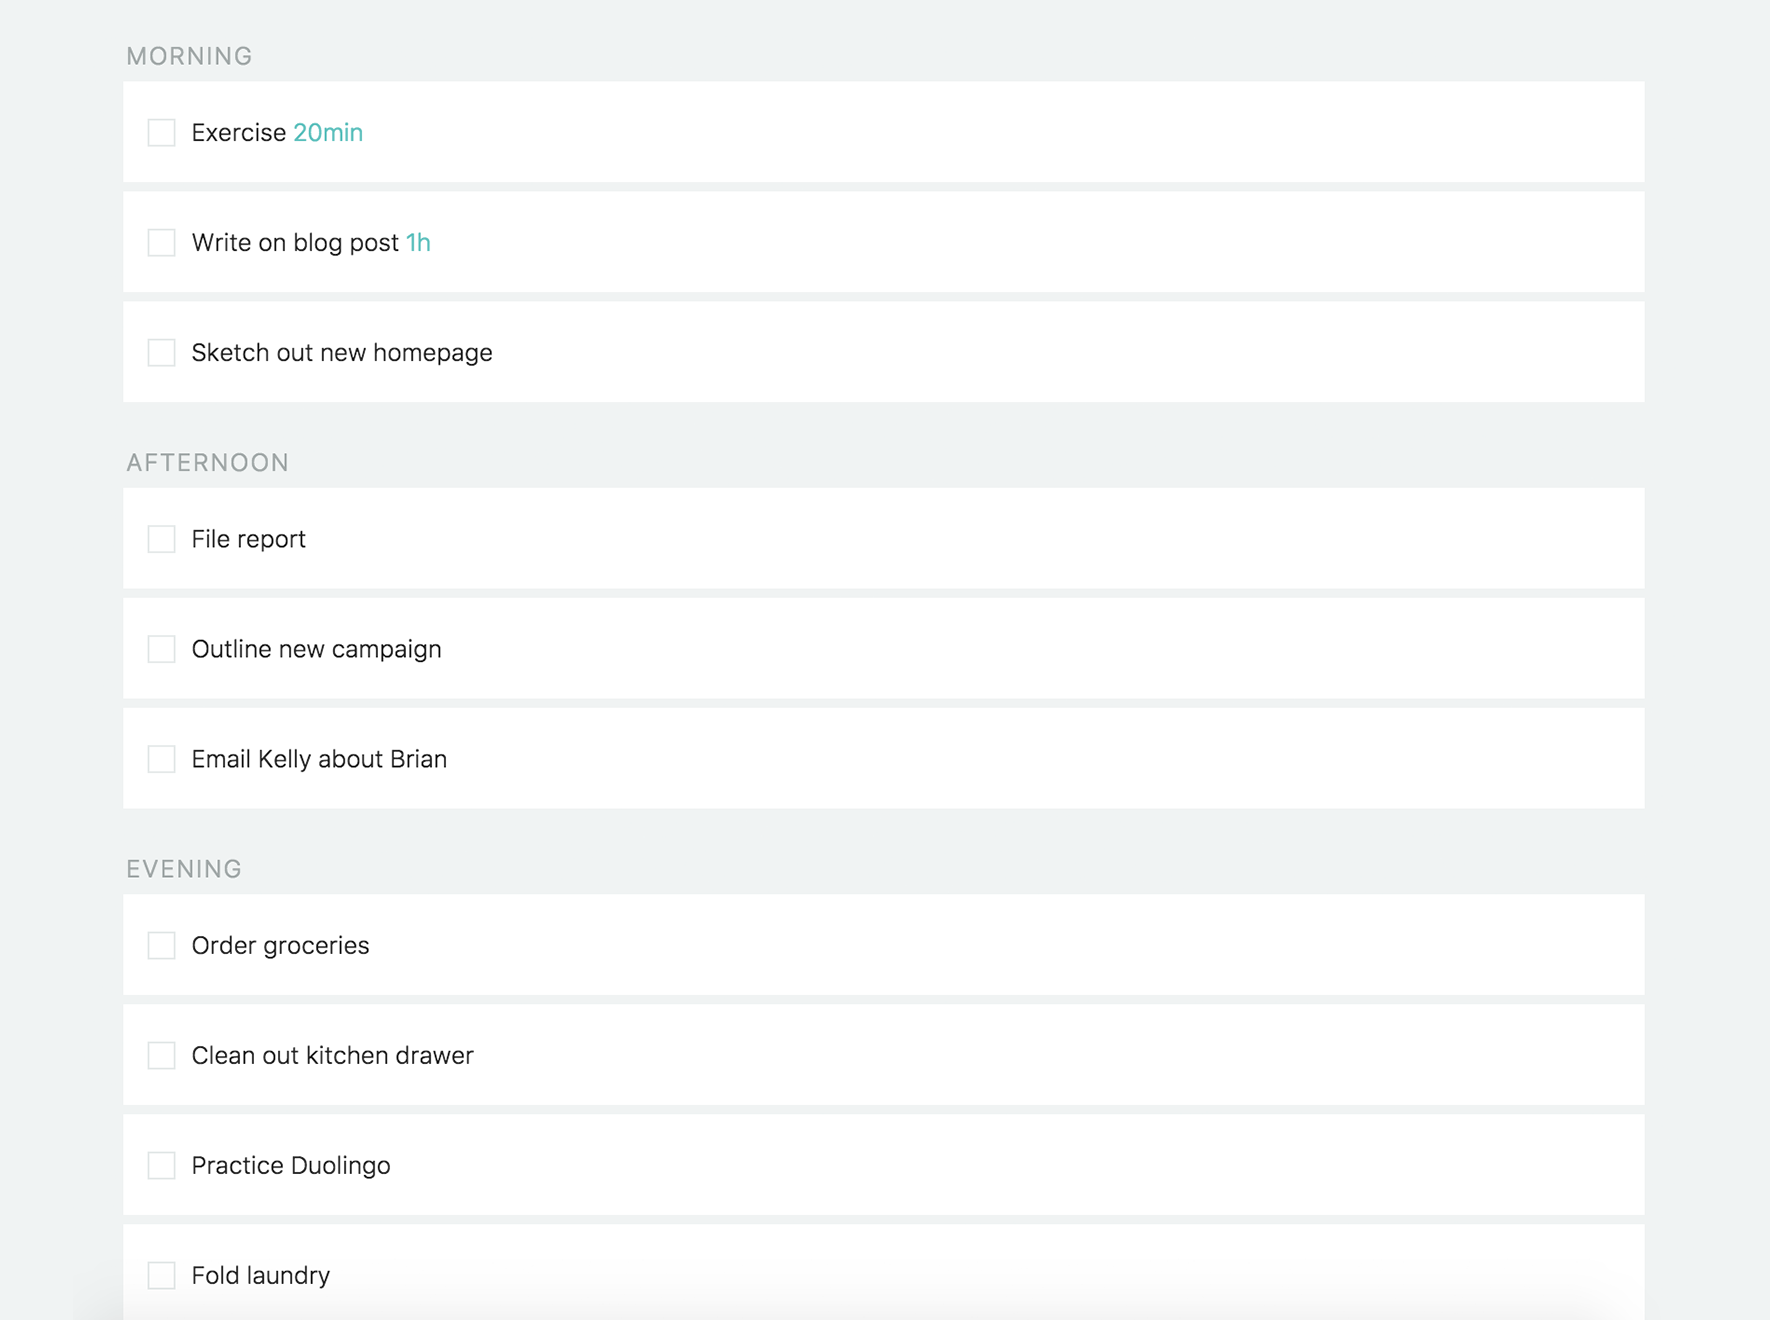The height and width of the screenshot is (1320, 1770).
Task: Check the Practice Duolingo checkbox
Action: tap(161, 1165)
